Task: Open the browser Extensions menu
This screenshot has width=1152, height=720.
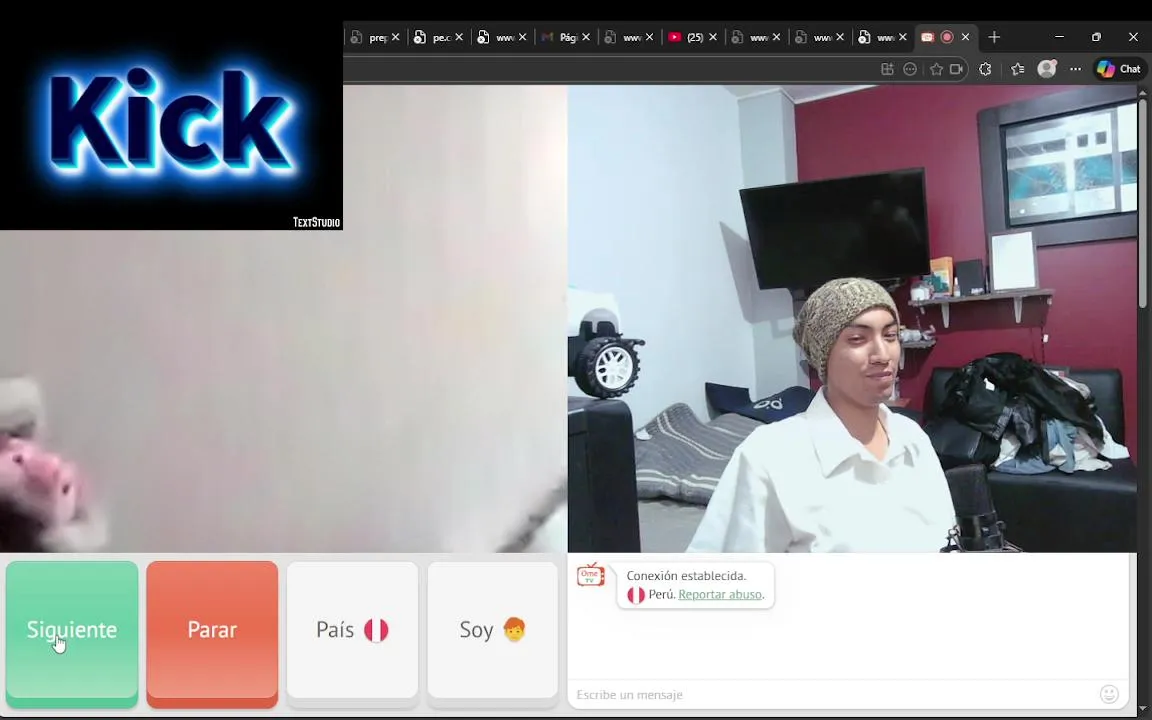Action: [985, 69]
